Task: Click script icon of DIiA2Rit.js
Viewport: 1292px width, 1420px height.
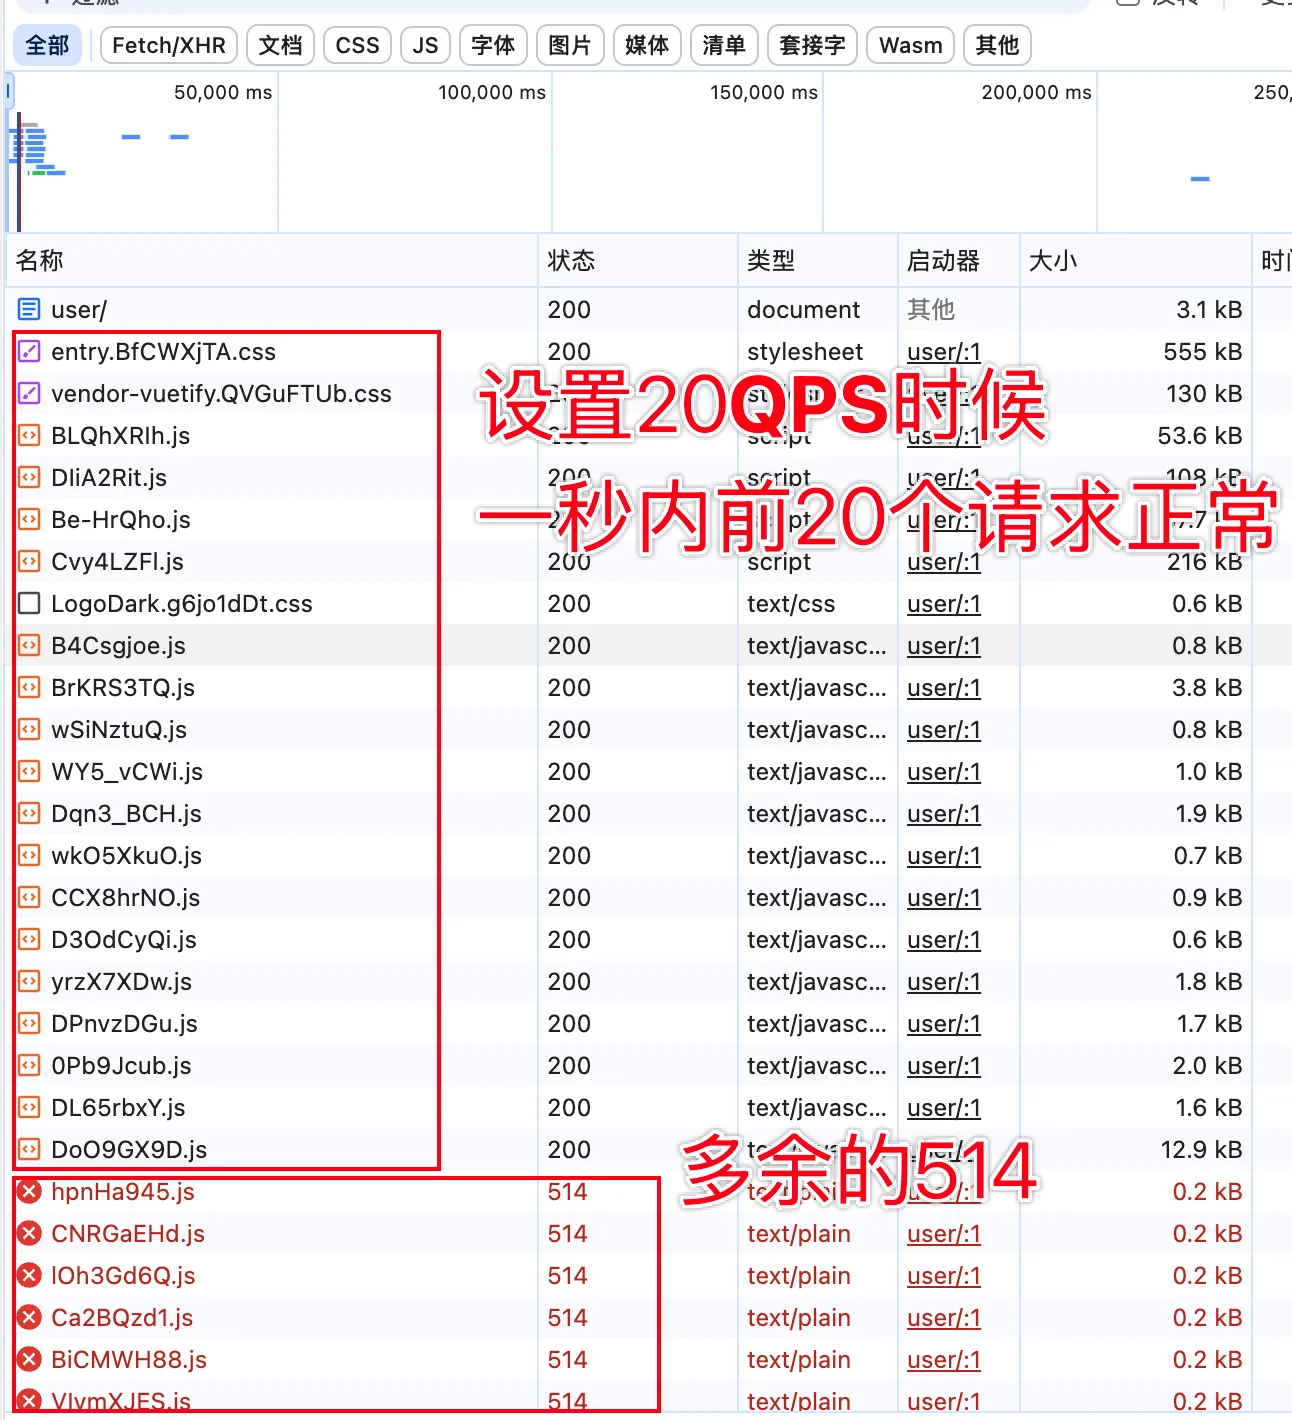Action: (x=29, y=478)
